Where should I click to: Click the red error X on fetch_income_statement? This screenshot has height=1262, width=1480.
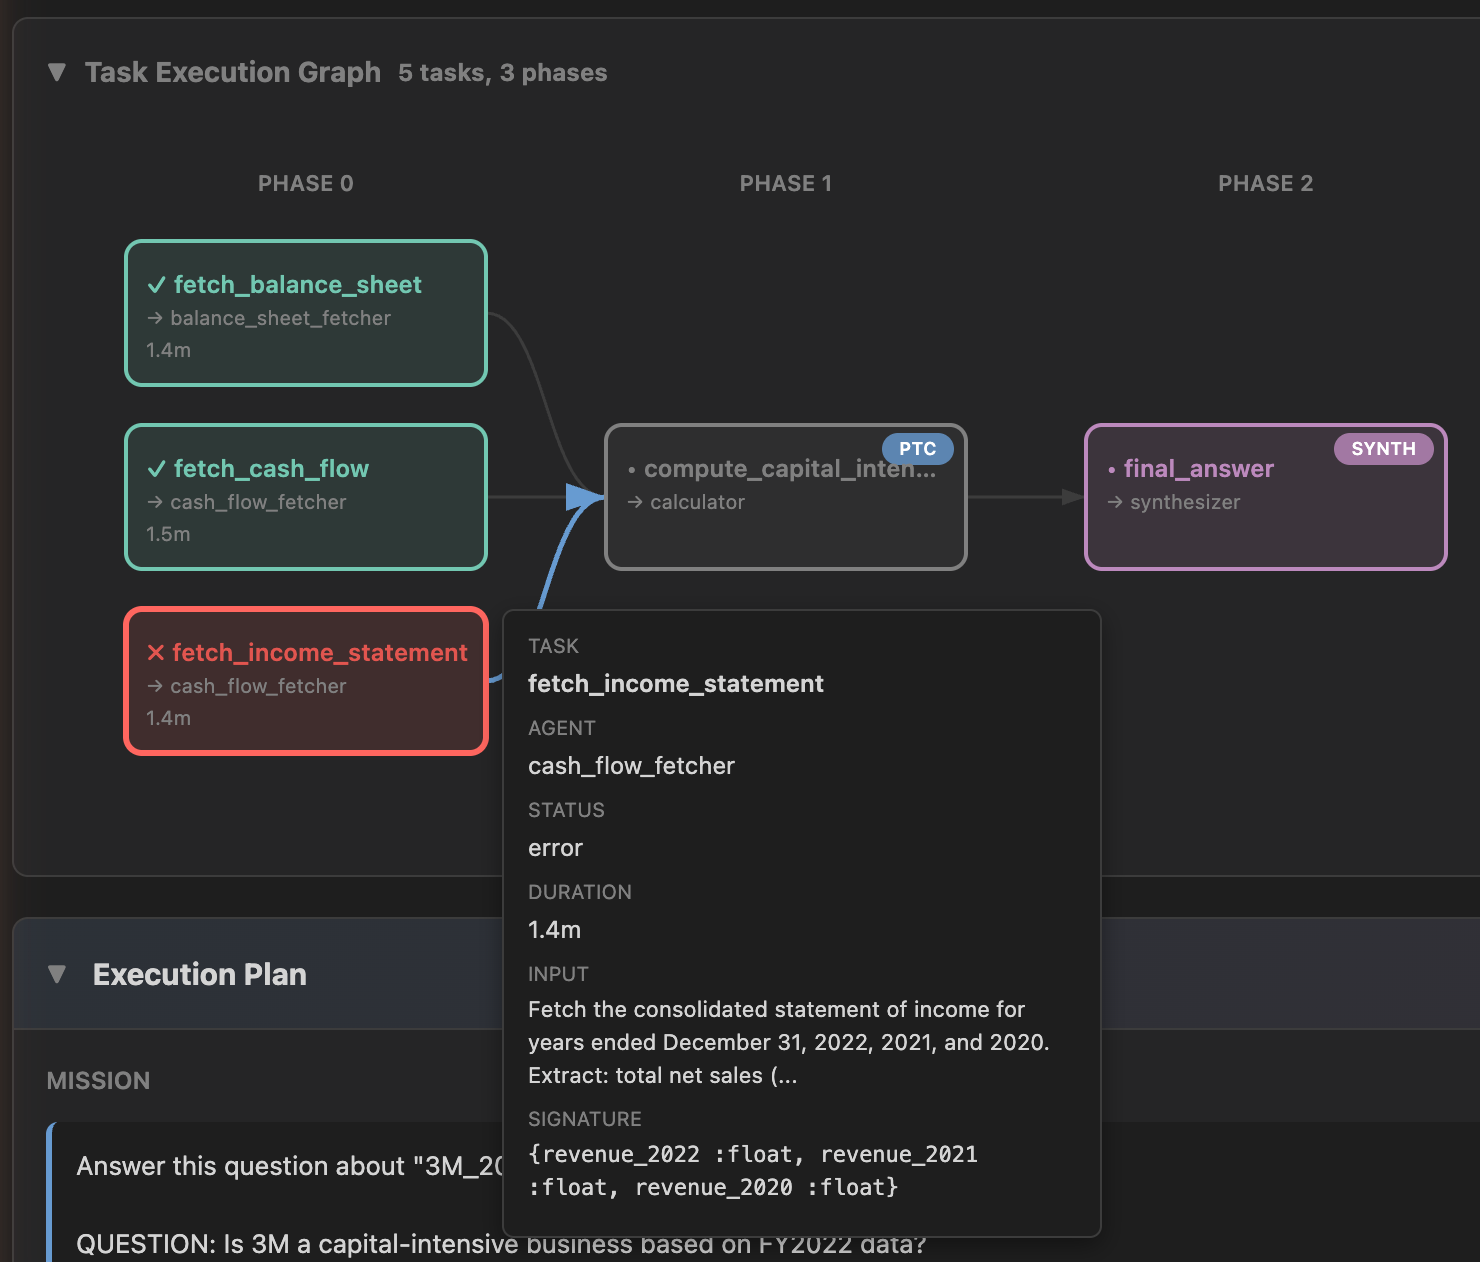pos(156,652)
